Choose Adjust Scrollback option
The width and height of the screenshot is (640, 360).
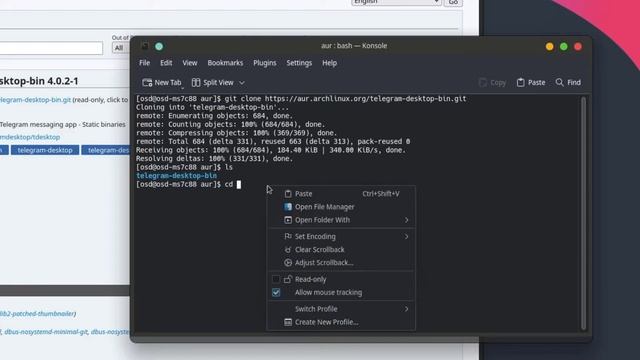341,263
